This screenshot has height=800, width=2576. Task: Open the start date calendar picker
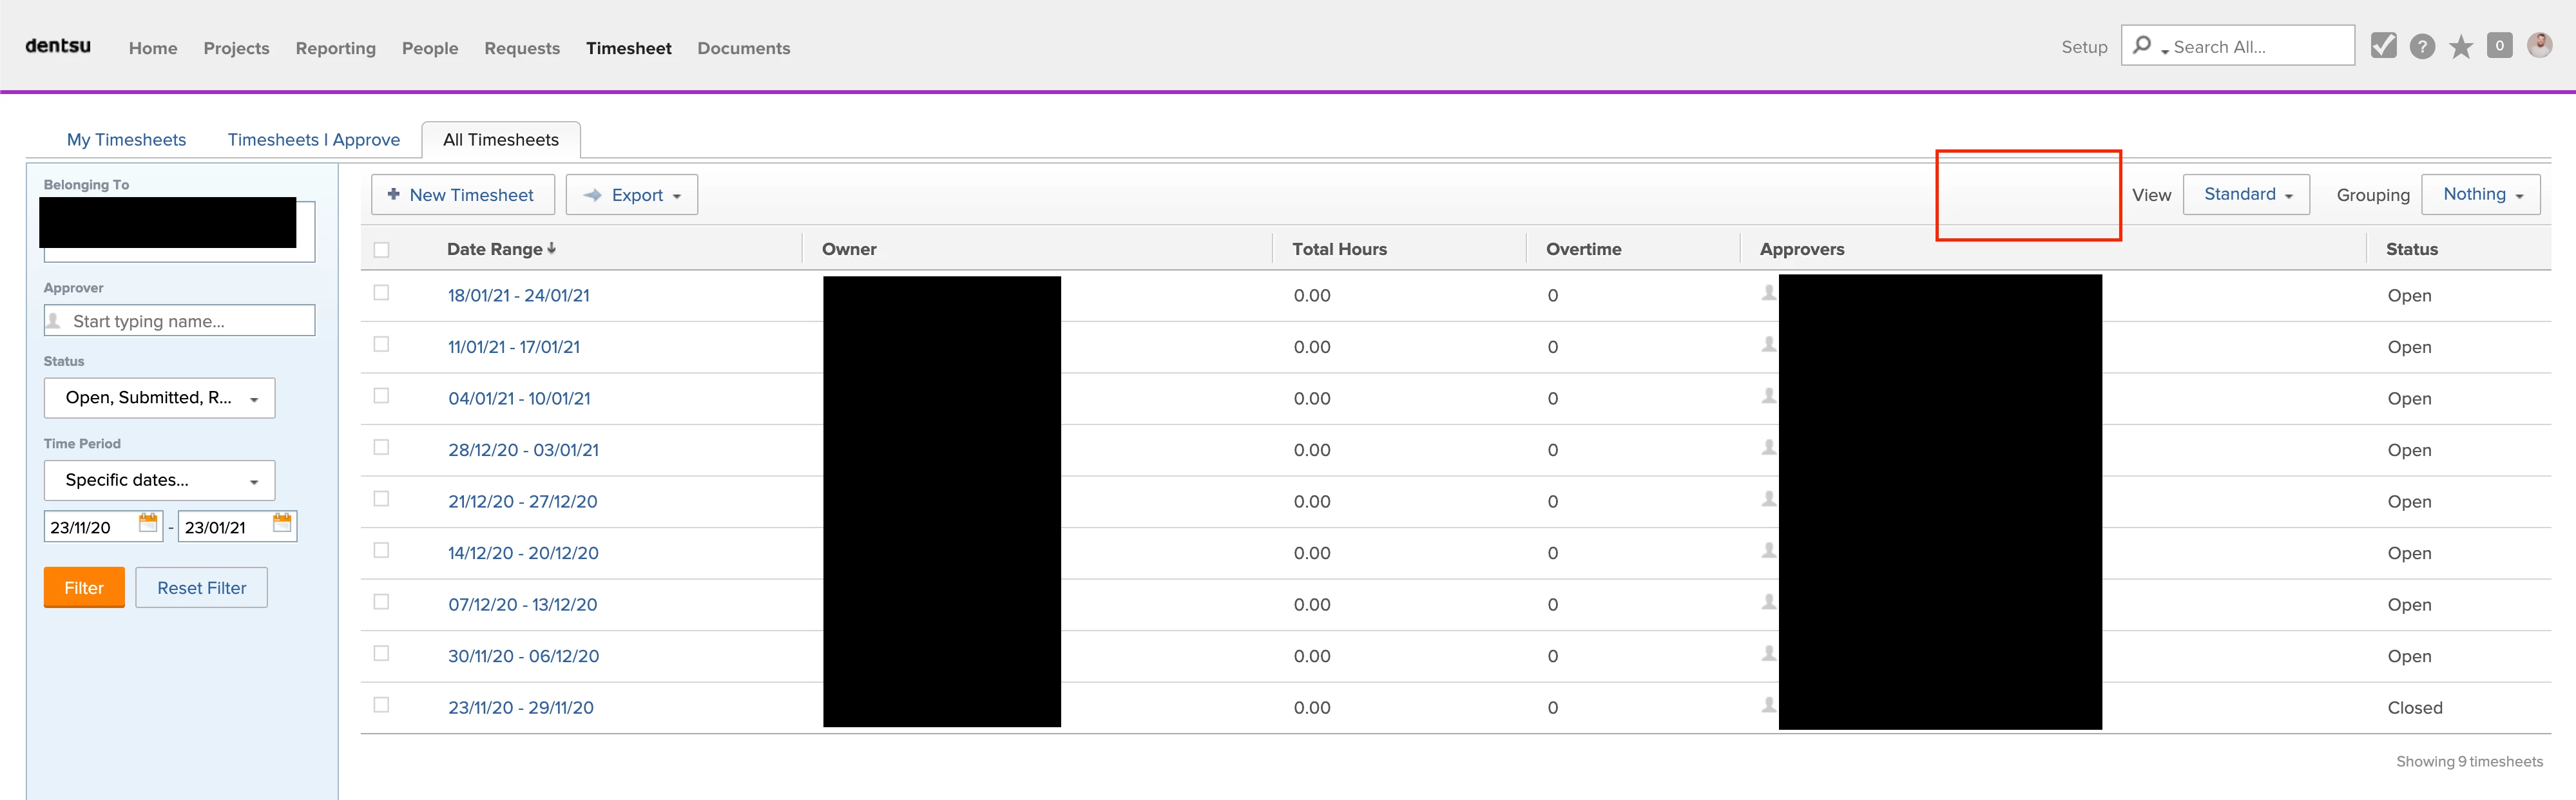pyautogui.click(x=148, y=524)
